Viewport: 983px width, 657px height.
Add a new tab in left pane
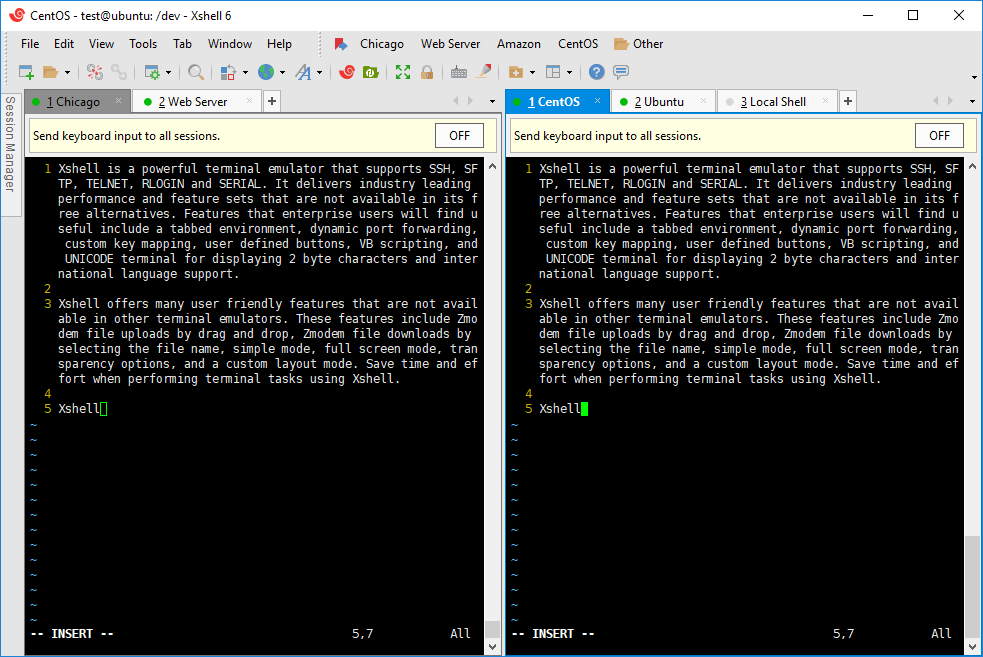[x=272, y=101]
